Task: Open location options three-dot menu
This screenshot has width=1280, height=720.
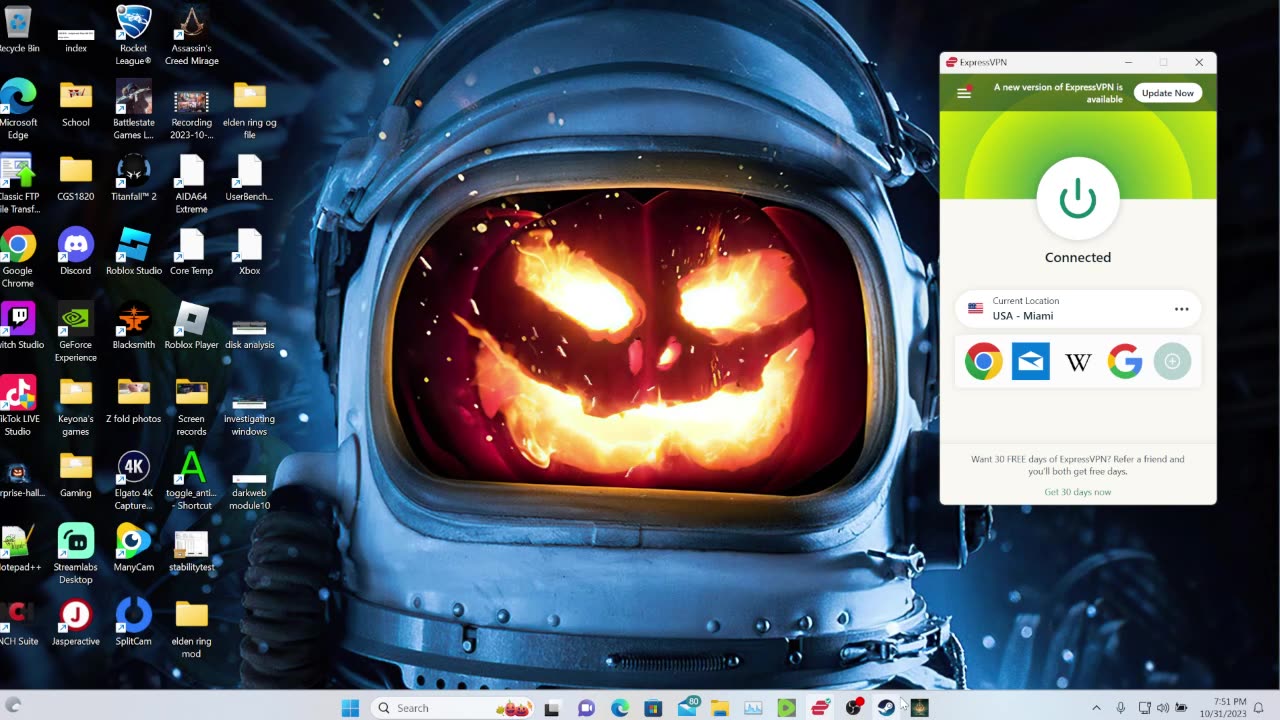Action: [1181, 309]
